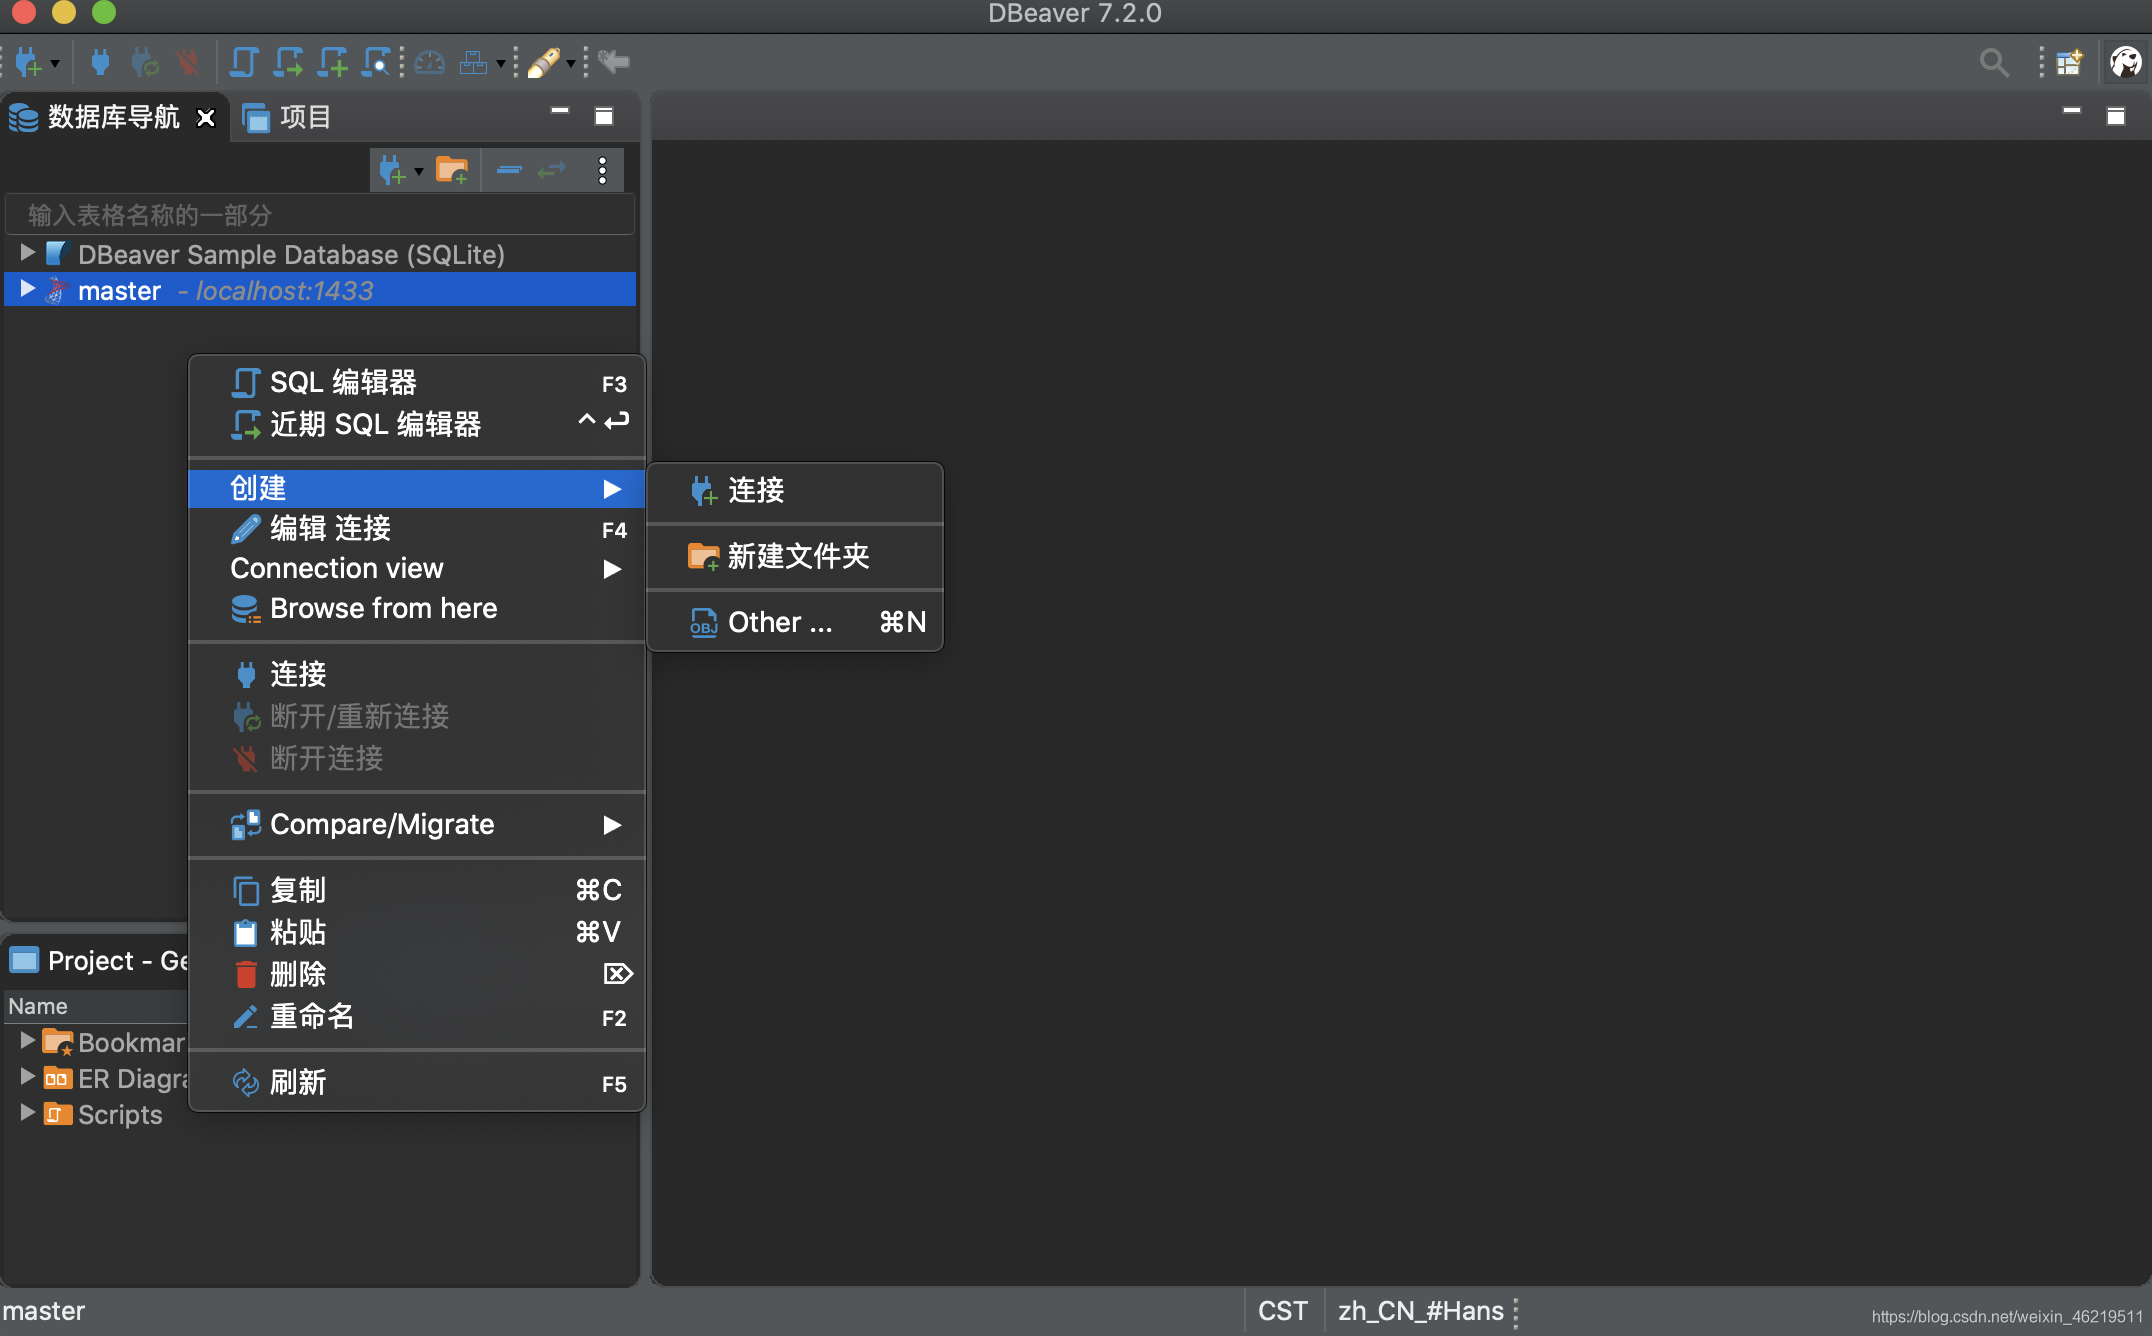Select the master localhost:1433 connection row
2152x1336 pixels.
pos(320,290)
